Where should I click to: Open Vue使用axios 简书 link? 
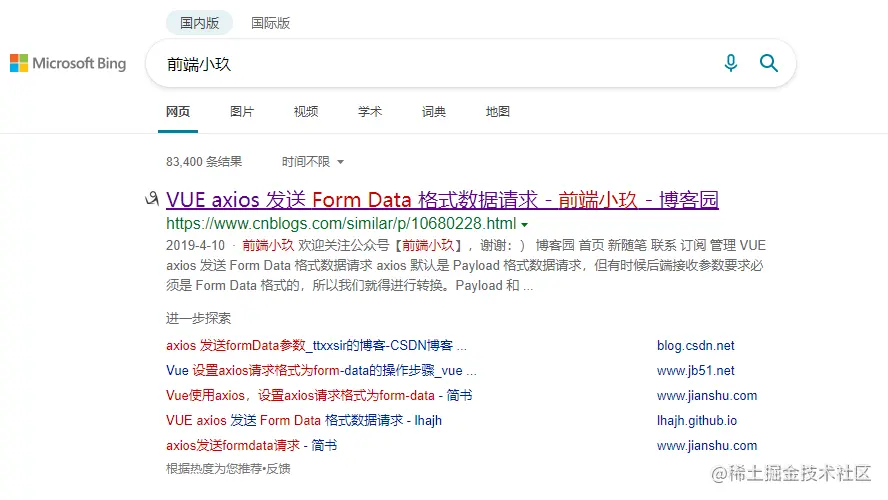[319, 395]
